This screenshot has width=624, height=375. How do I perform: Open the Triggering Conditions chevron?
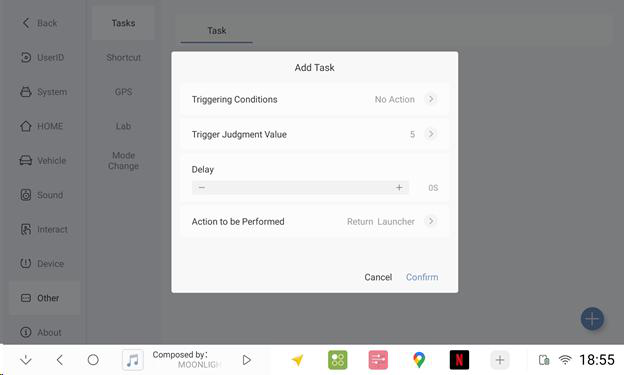pyautogui.click(x=431, y=99)
